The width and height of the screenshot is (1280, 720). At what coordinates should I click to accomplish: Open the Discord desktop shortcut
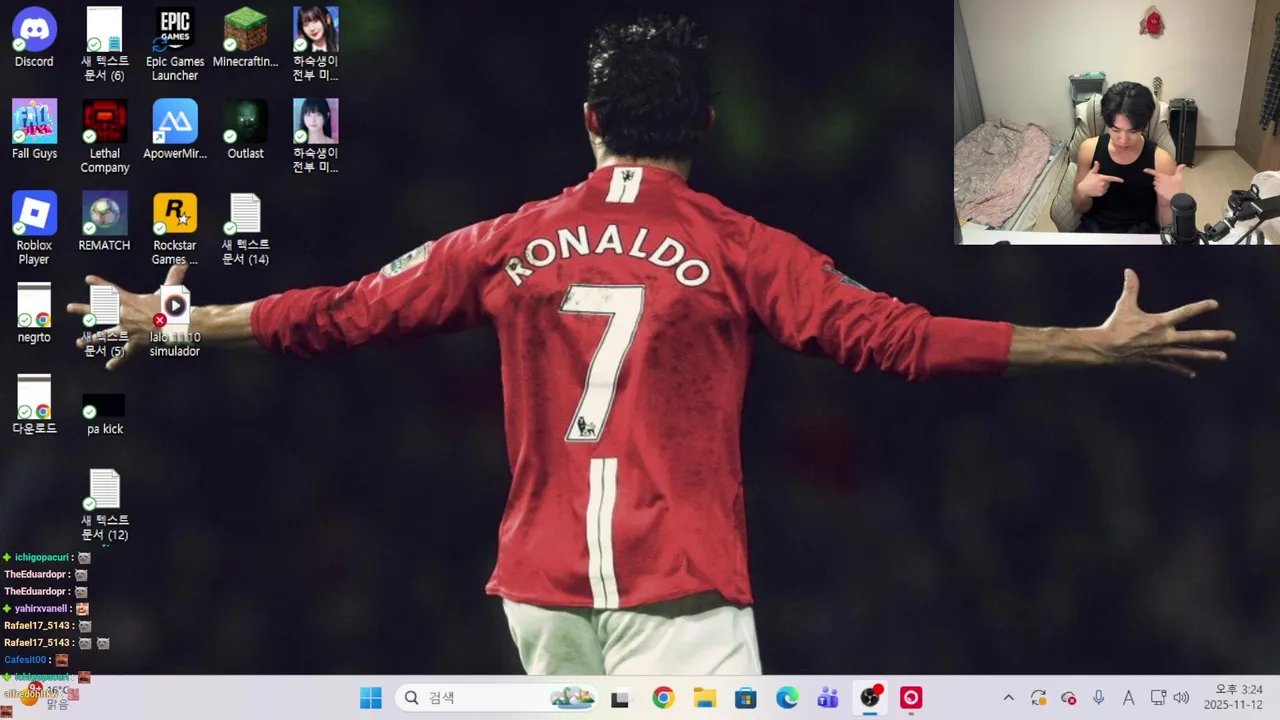pyautogui.click(x=34, y=38)
